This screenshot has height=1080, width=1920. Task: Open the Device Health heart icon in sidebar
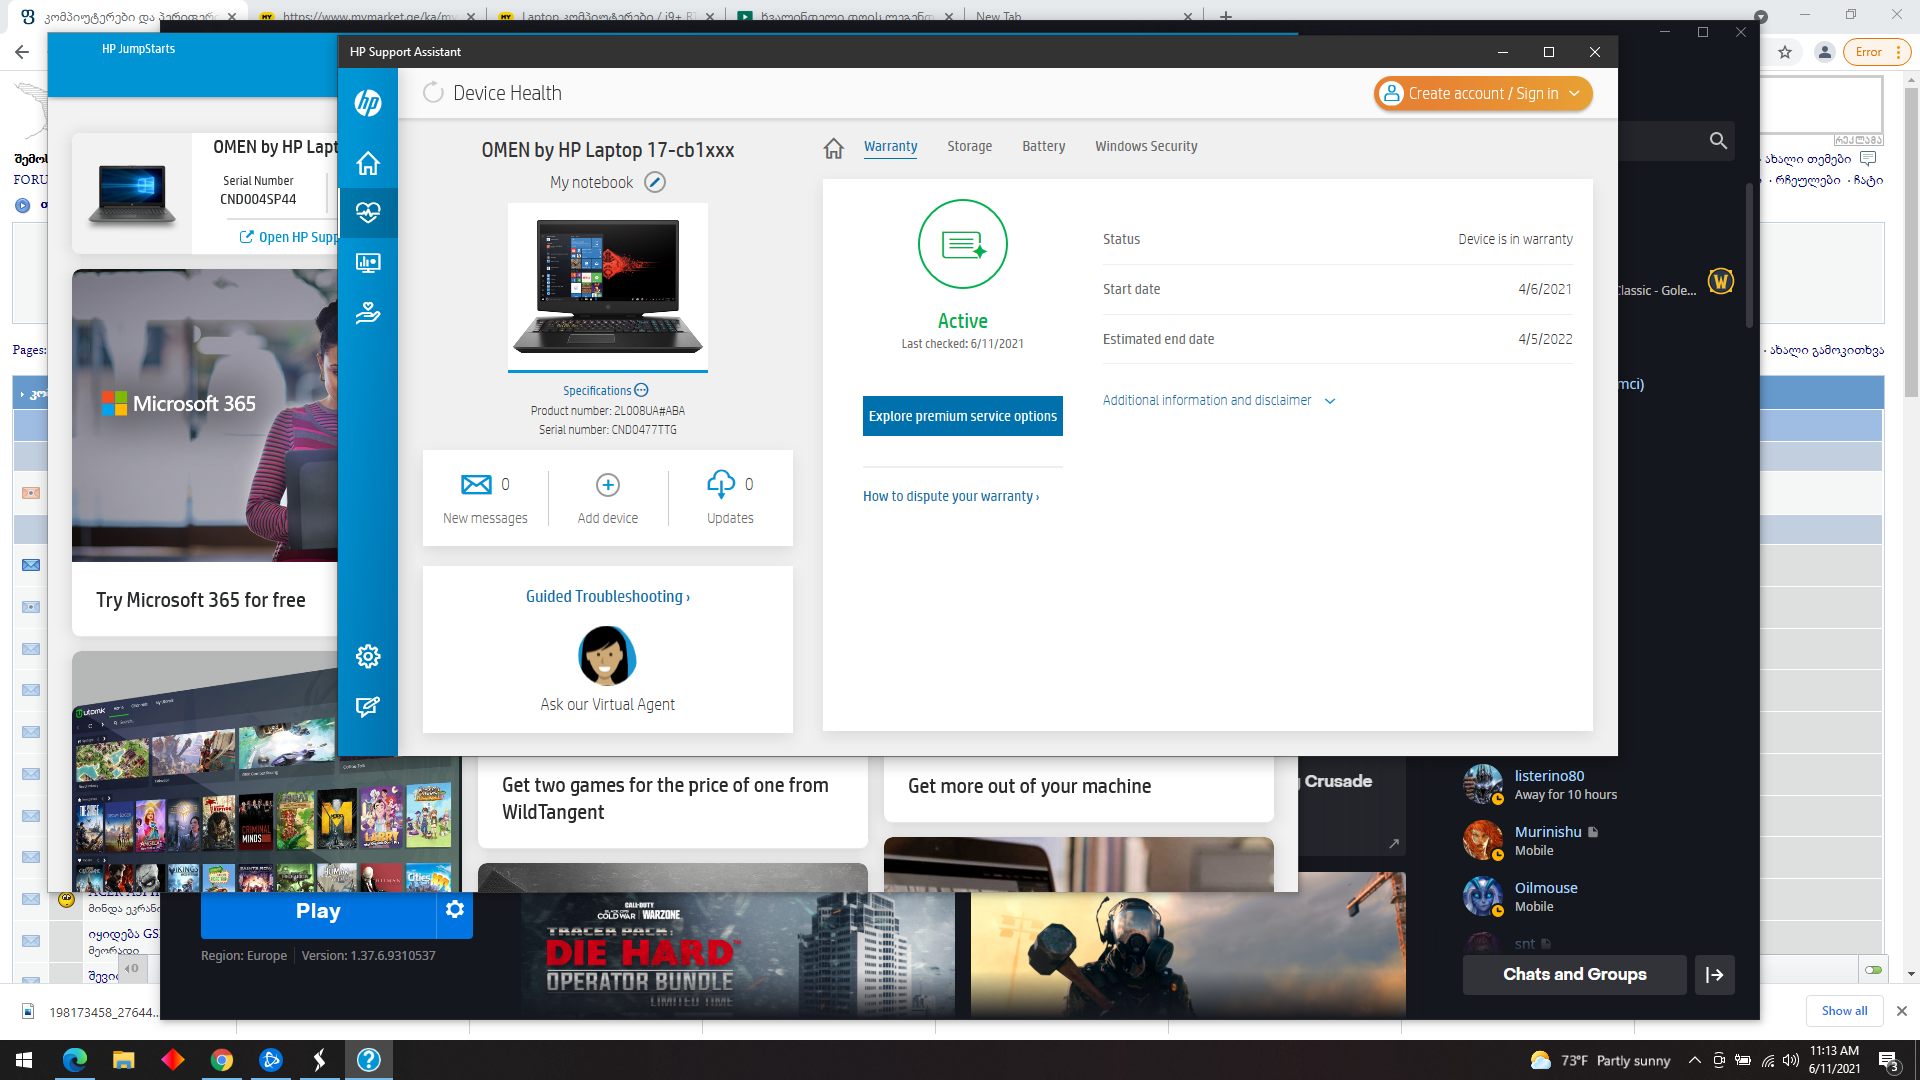[368, 212]
